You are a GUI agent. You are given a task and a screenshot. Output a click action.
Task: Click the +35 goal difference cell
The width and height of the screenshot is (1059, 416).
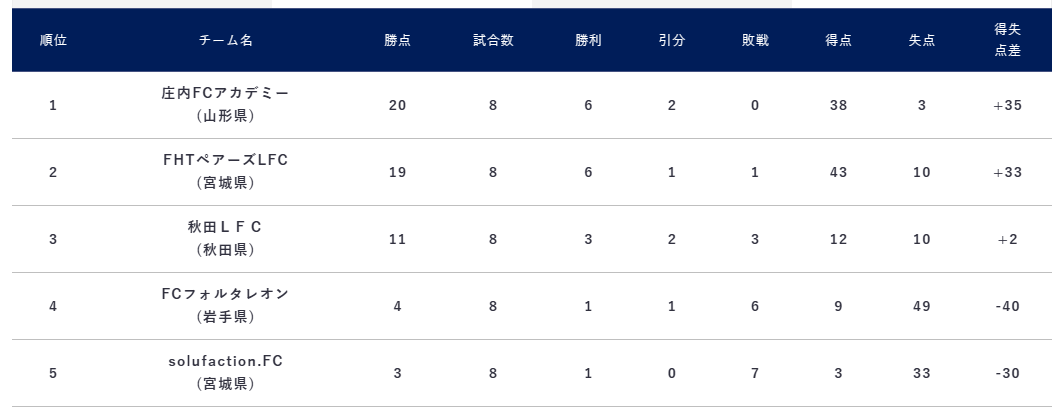coord(1007,105)
